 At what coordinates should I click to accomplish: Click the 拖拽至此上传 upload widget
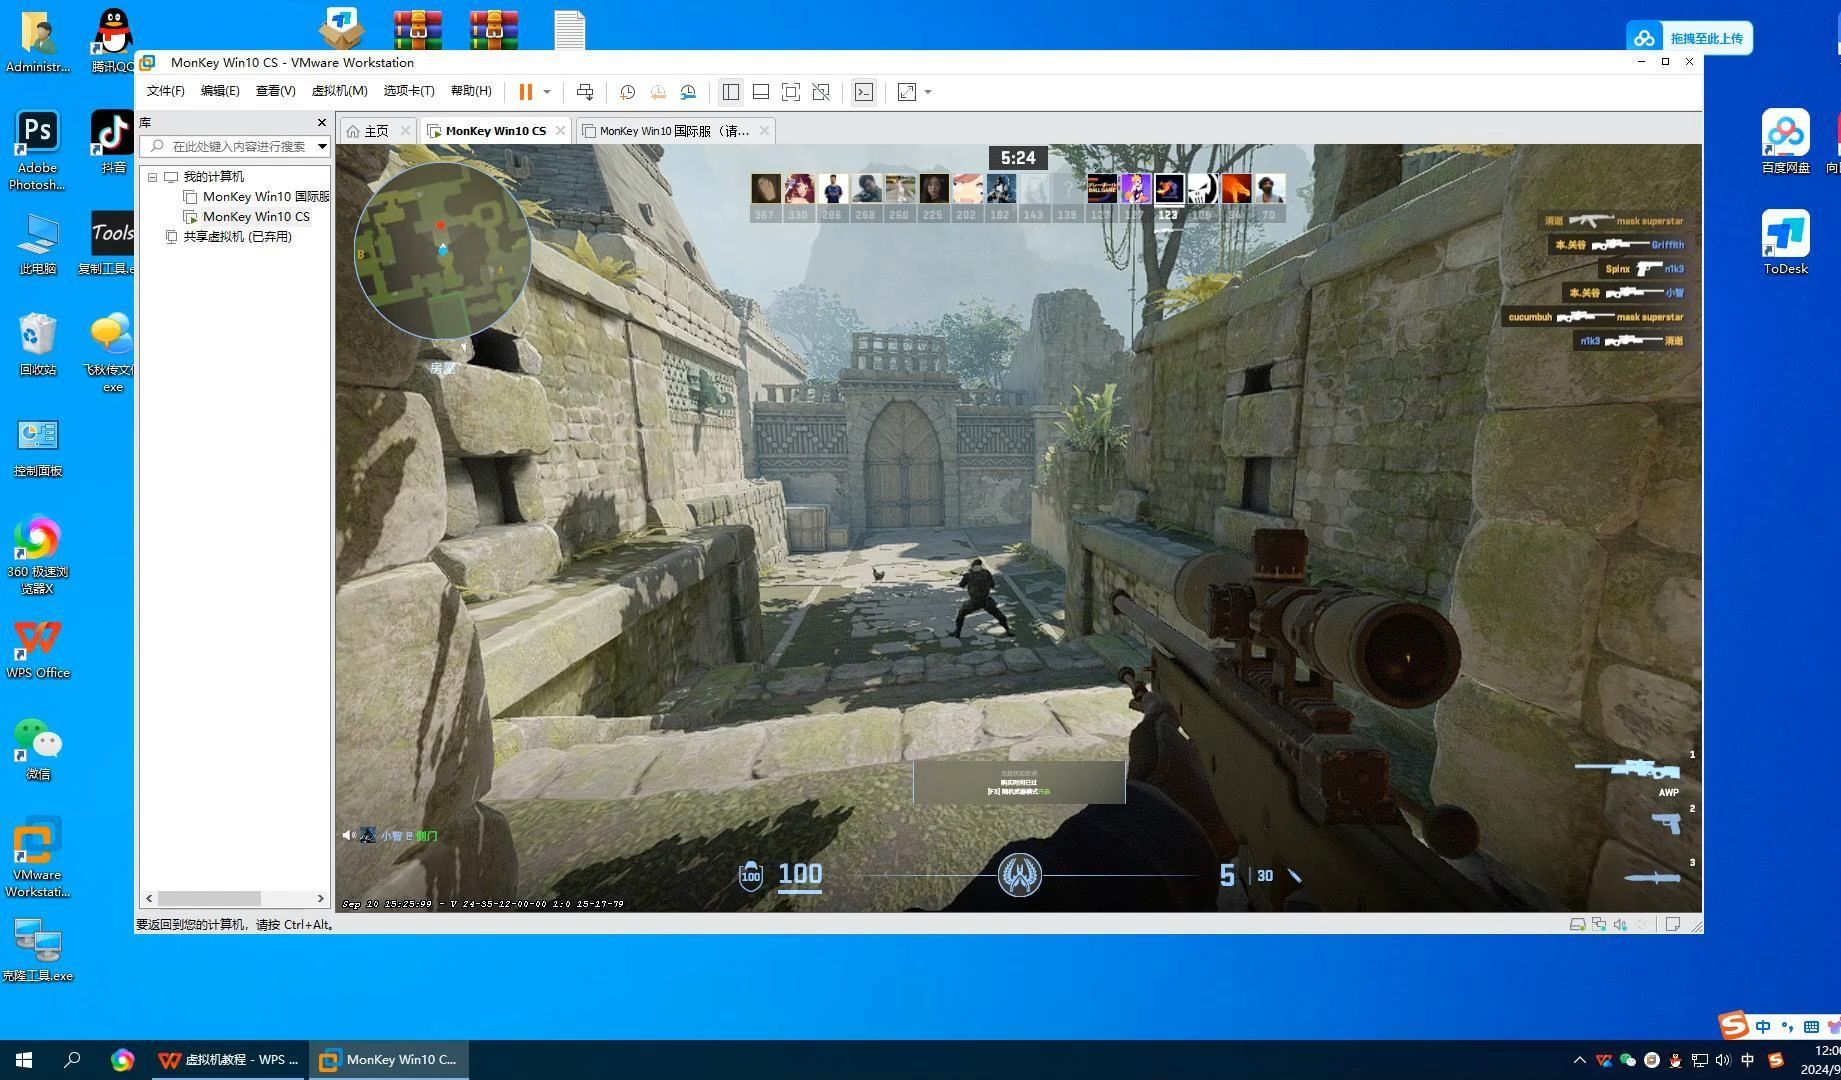(1689, 38)
